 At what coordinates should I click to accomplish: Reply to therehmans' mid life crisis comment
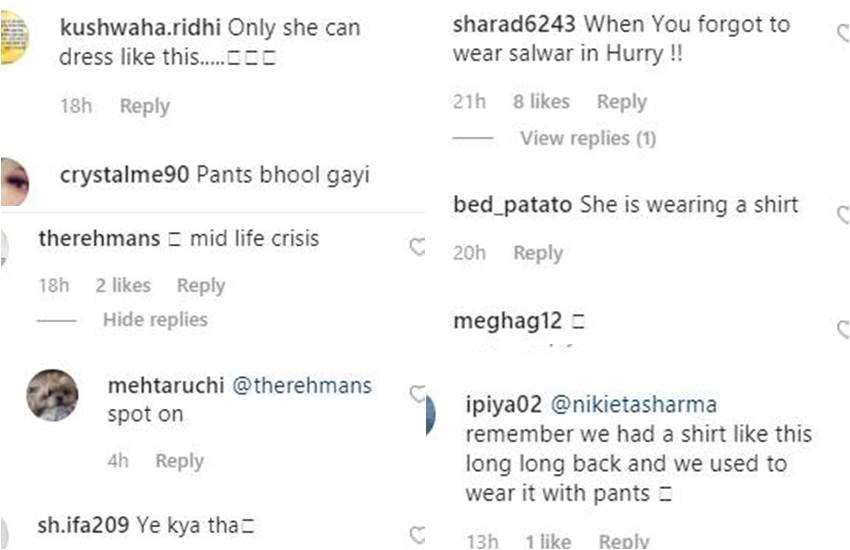coord(201,286)
